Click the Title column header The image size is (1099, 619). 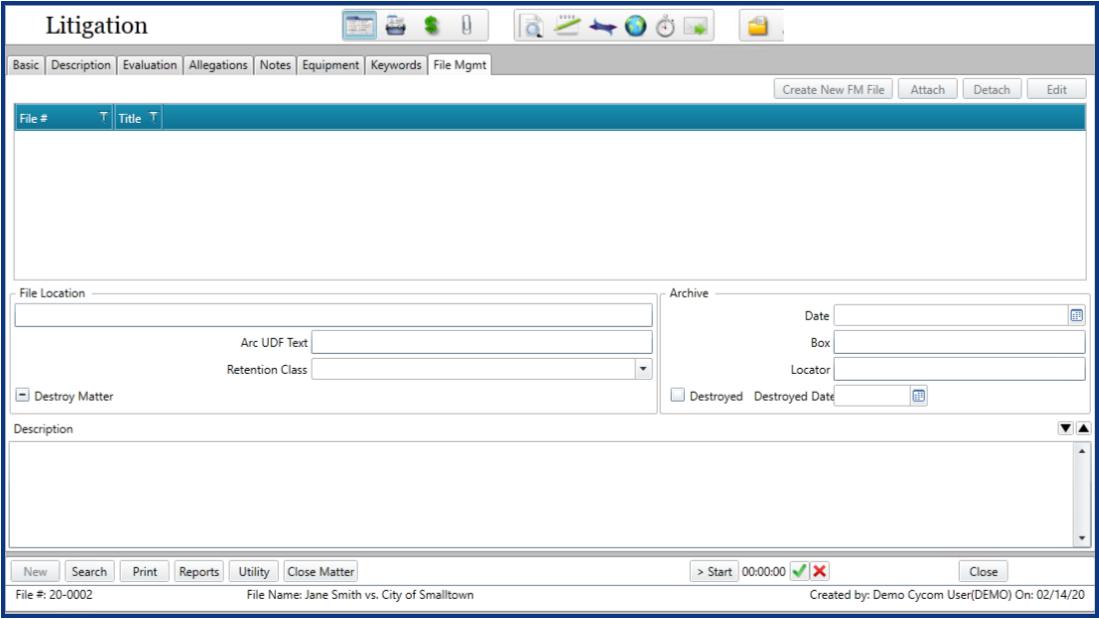pos(138,118)
